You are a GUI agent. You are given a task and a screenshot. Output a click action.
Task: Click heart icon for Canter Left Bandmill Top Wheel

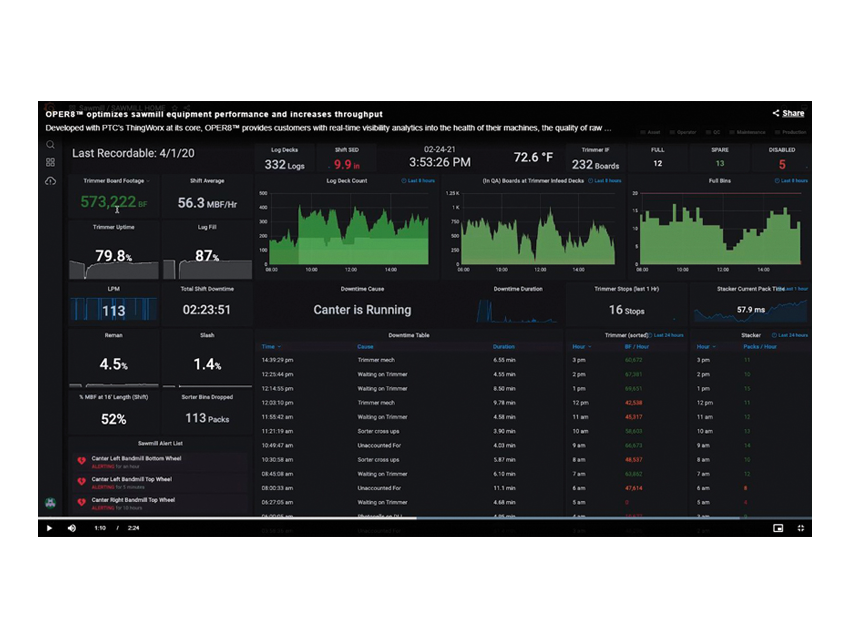click(81, 481)
